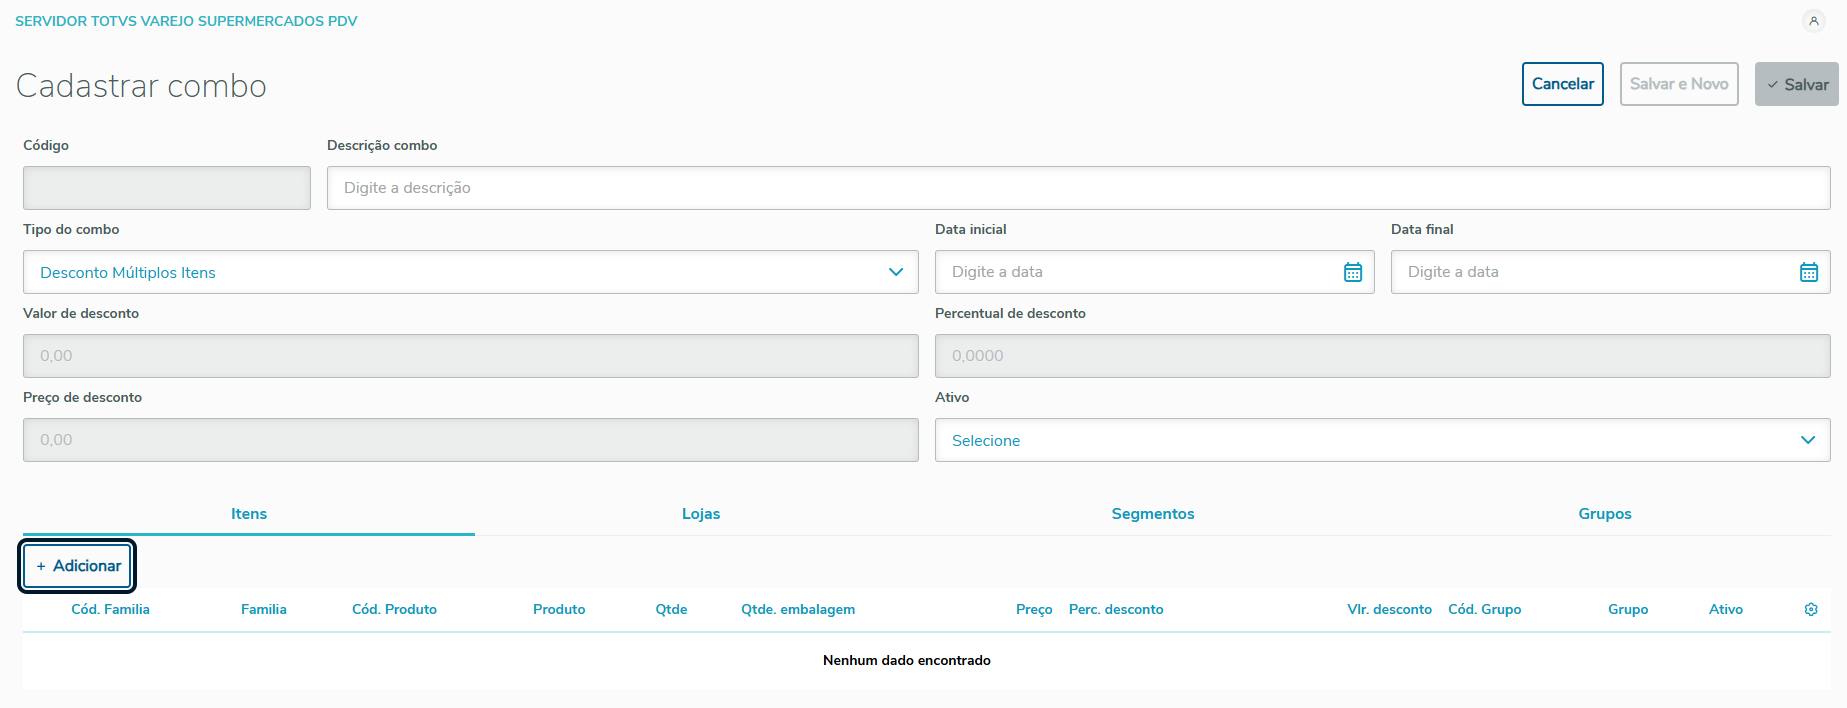Screen dimensions: 1847x708
Task: Click the Cancelar button
Action: (1563, 84)
